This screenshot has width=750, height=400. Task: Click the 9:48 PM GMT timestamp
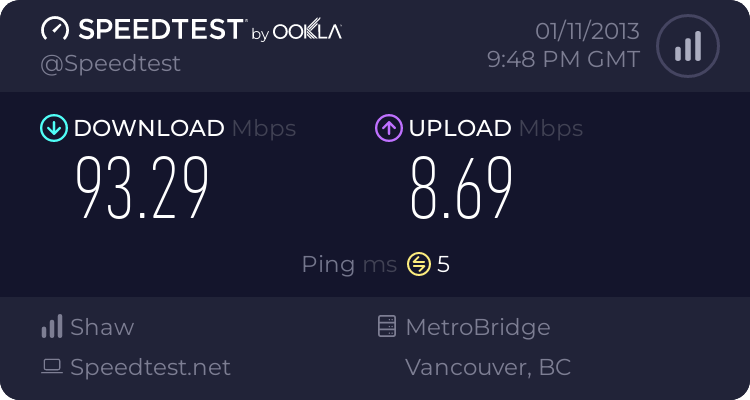[563, 59]
